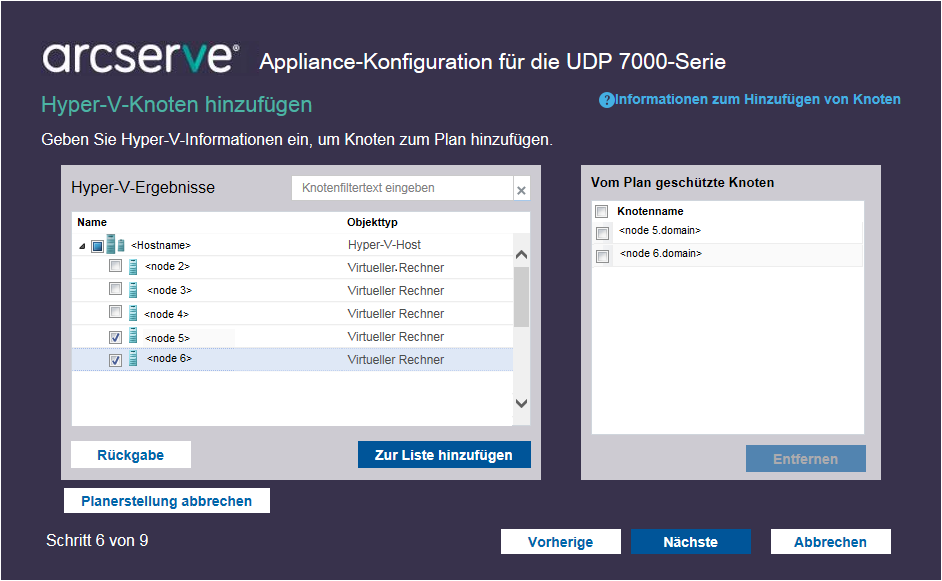Check the Knotenname select-all checkbox

(x=601, y=211)
